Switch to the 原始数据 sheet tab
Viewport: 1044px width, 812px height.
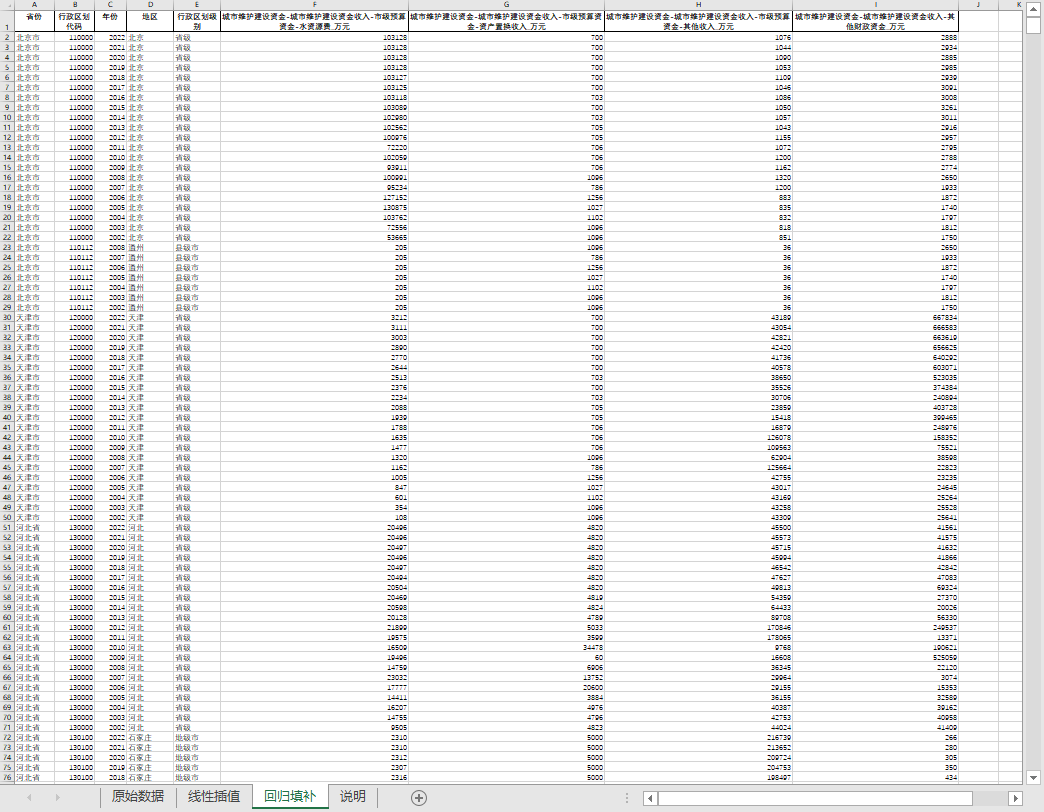(138, 796)
